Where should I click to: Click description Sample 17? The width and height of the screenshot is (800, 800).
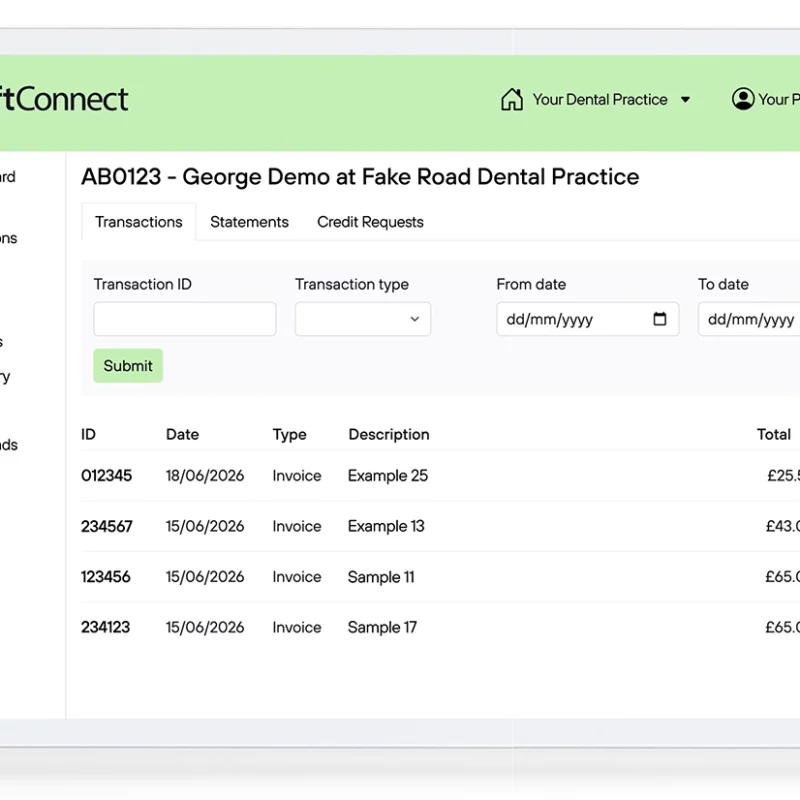(x=382, y=628)
